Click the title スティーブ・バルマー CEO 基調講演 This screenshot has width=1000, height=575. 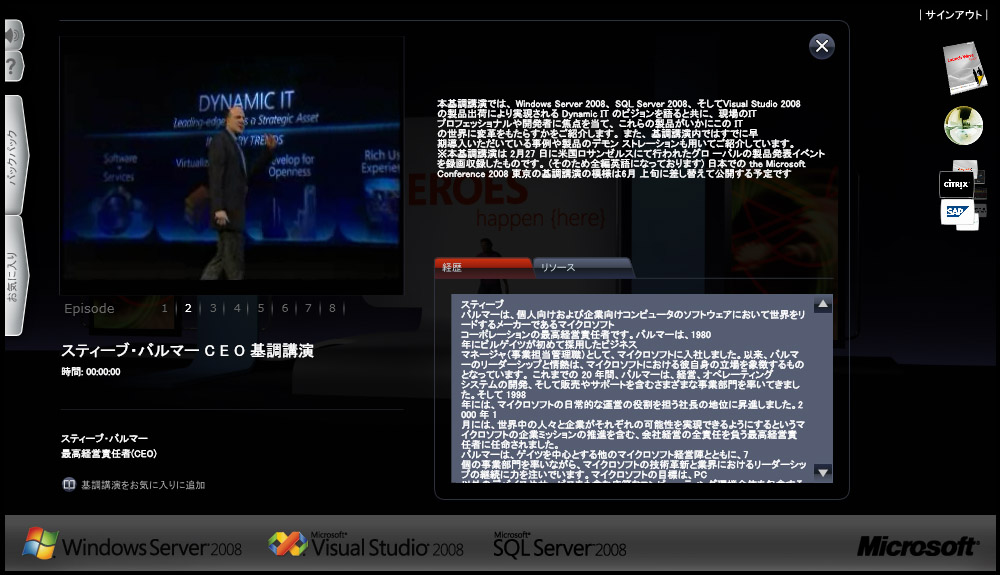point(188,351)
